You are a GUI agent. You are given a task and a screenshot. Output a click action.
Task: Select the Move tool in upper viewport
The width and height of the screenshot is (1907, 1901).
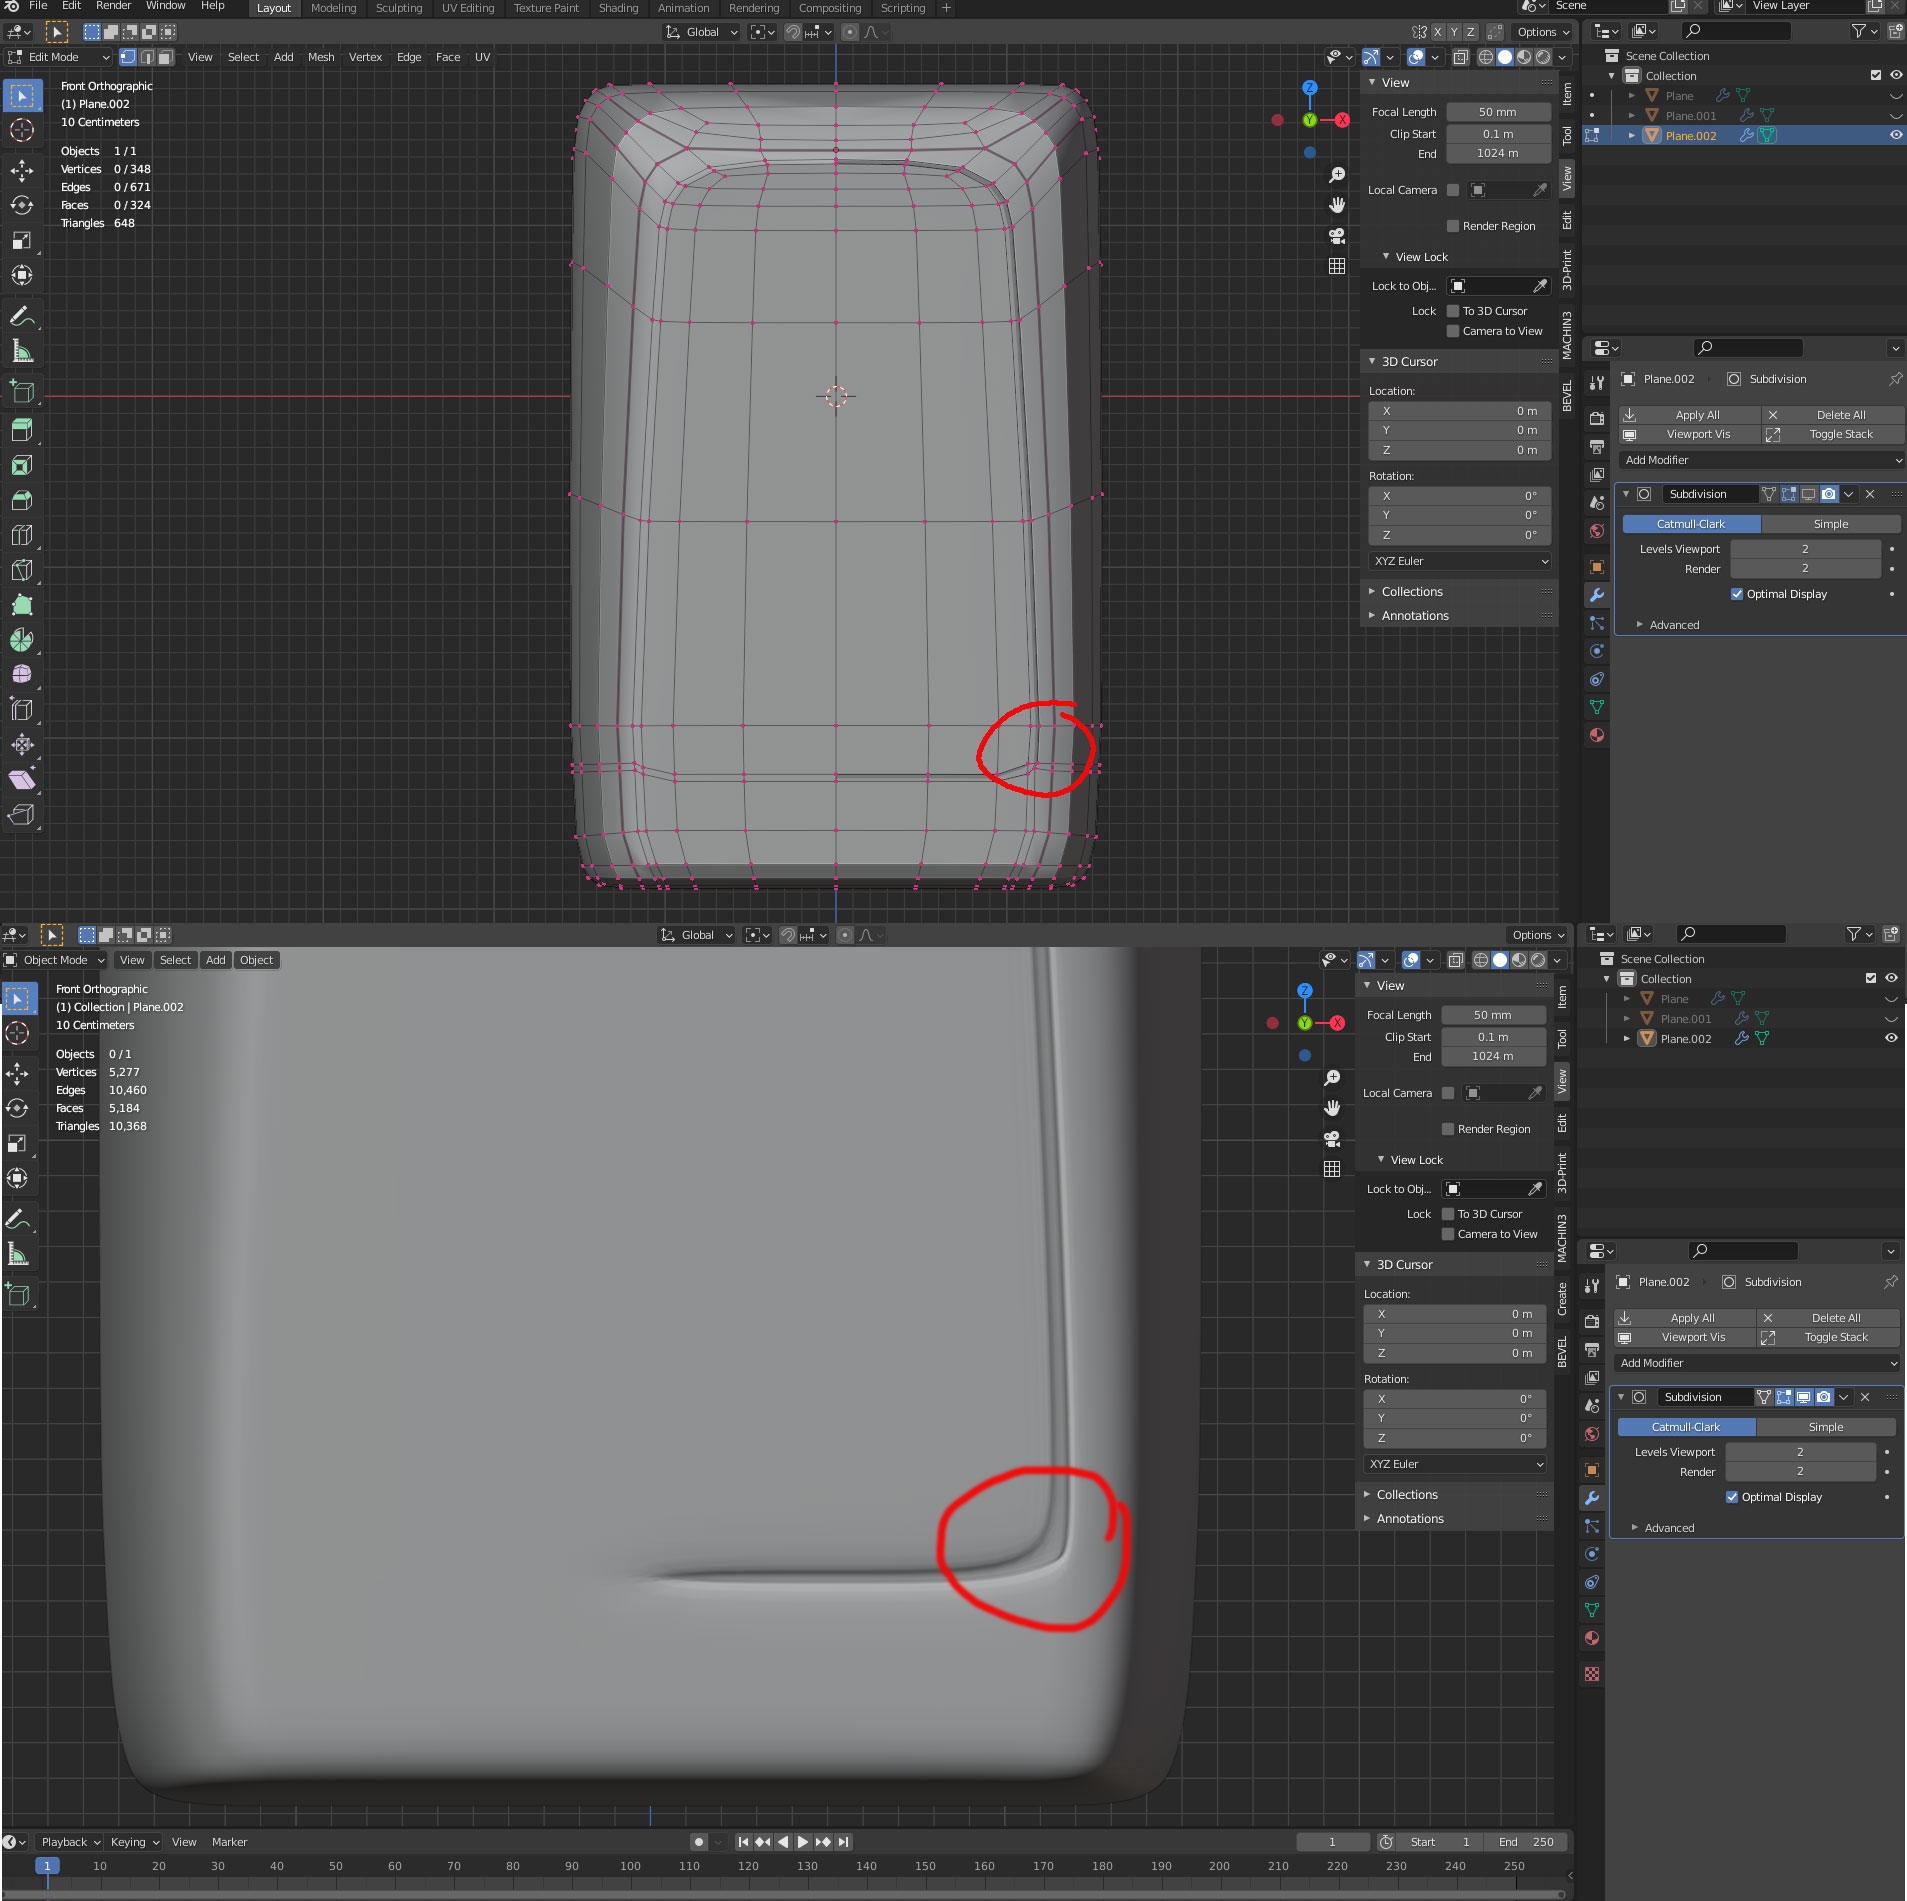[x=21, y=171]
